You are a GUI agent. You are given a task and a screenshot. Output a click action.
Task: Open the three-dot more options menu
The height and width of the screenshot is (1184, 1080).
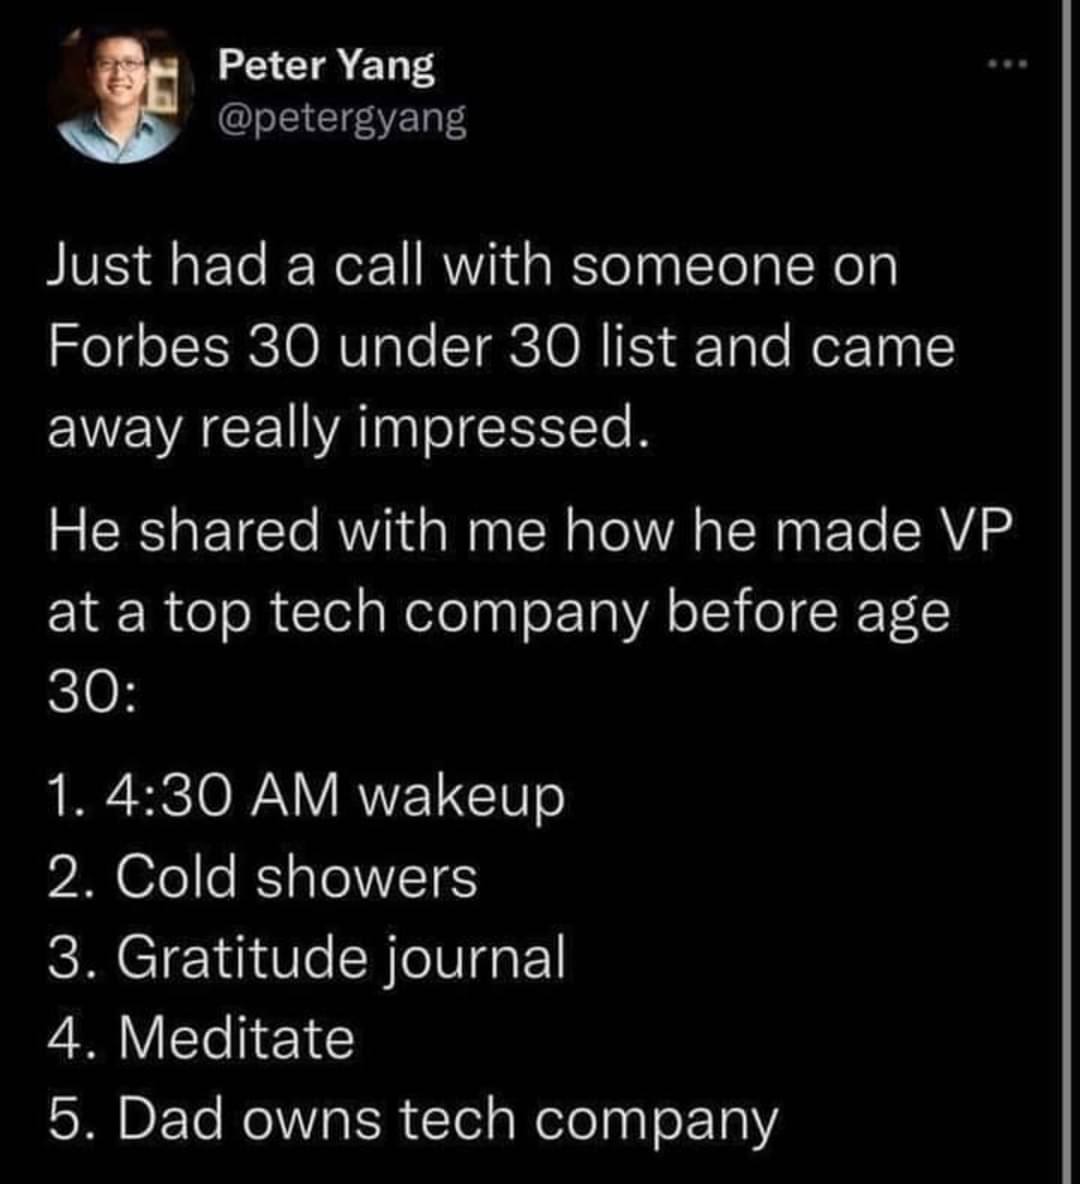[x=1009, y=66]
